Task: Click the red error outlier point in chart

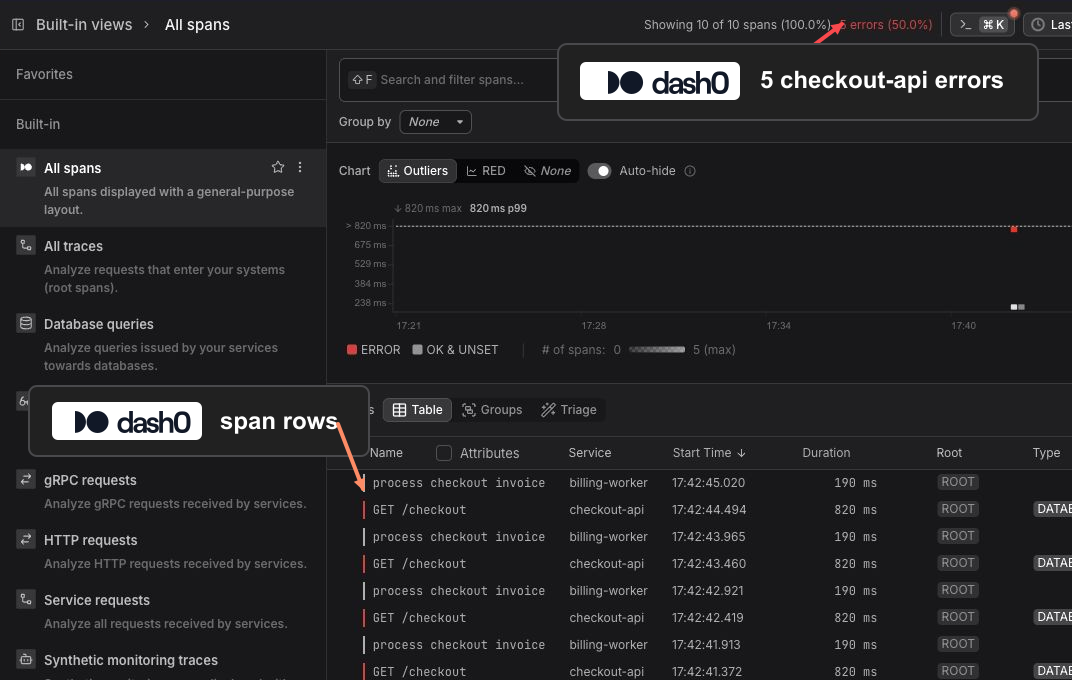Action: [1014, 229]
